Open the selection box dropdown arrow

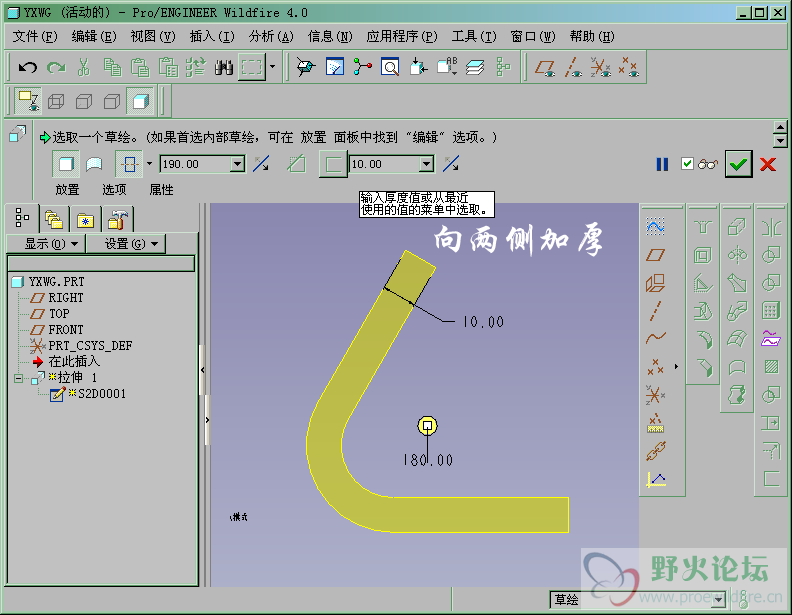273,67
